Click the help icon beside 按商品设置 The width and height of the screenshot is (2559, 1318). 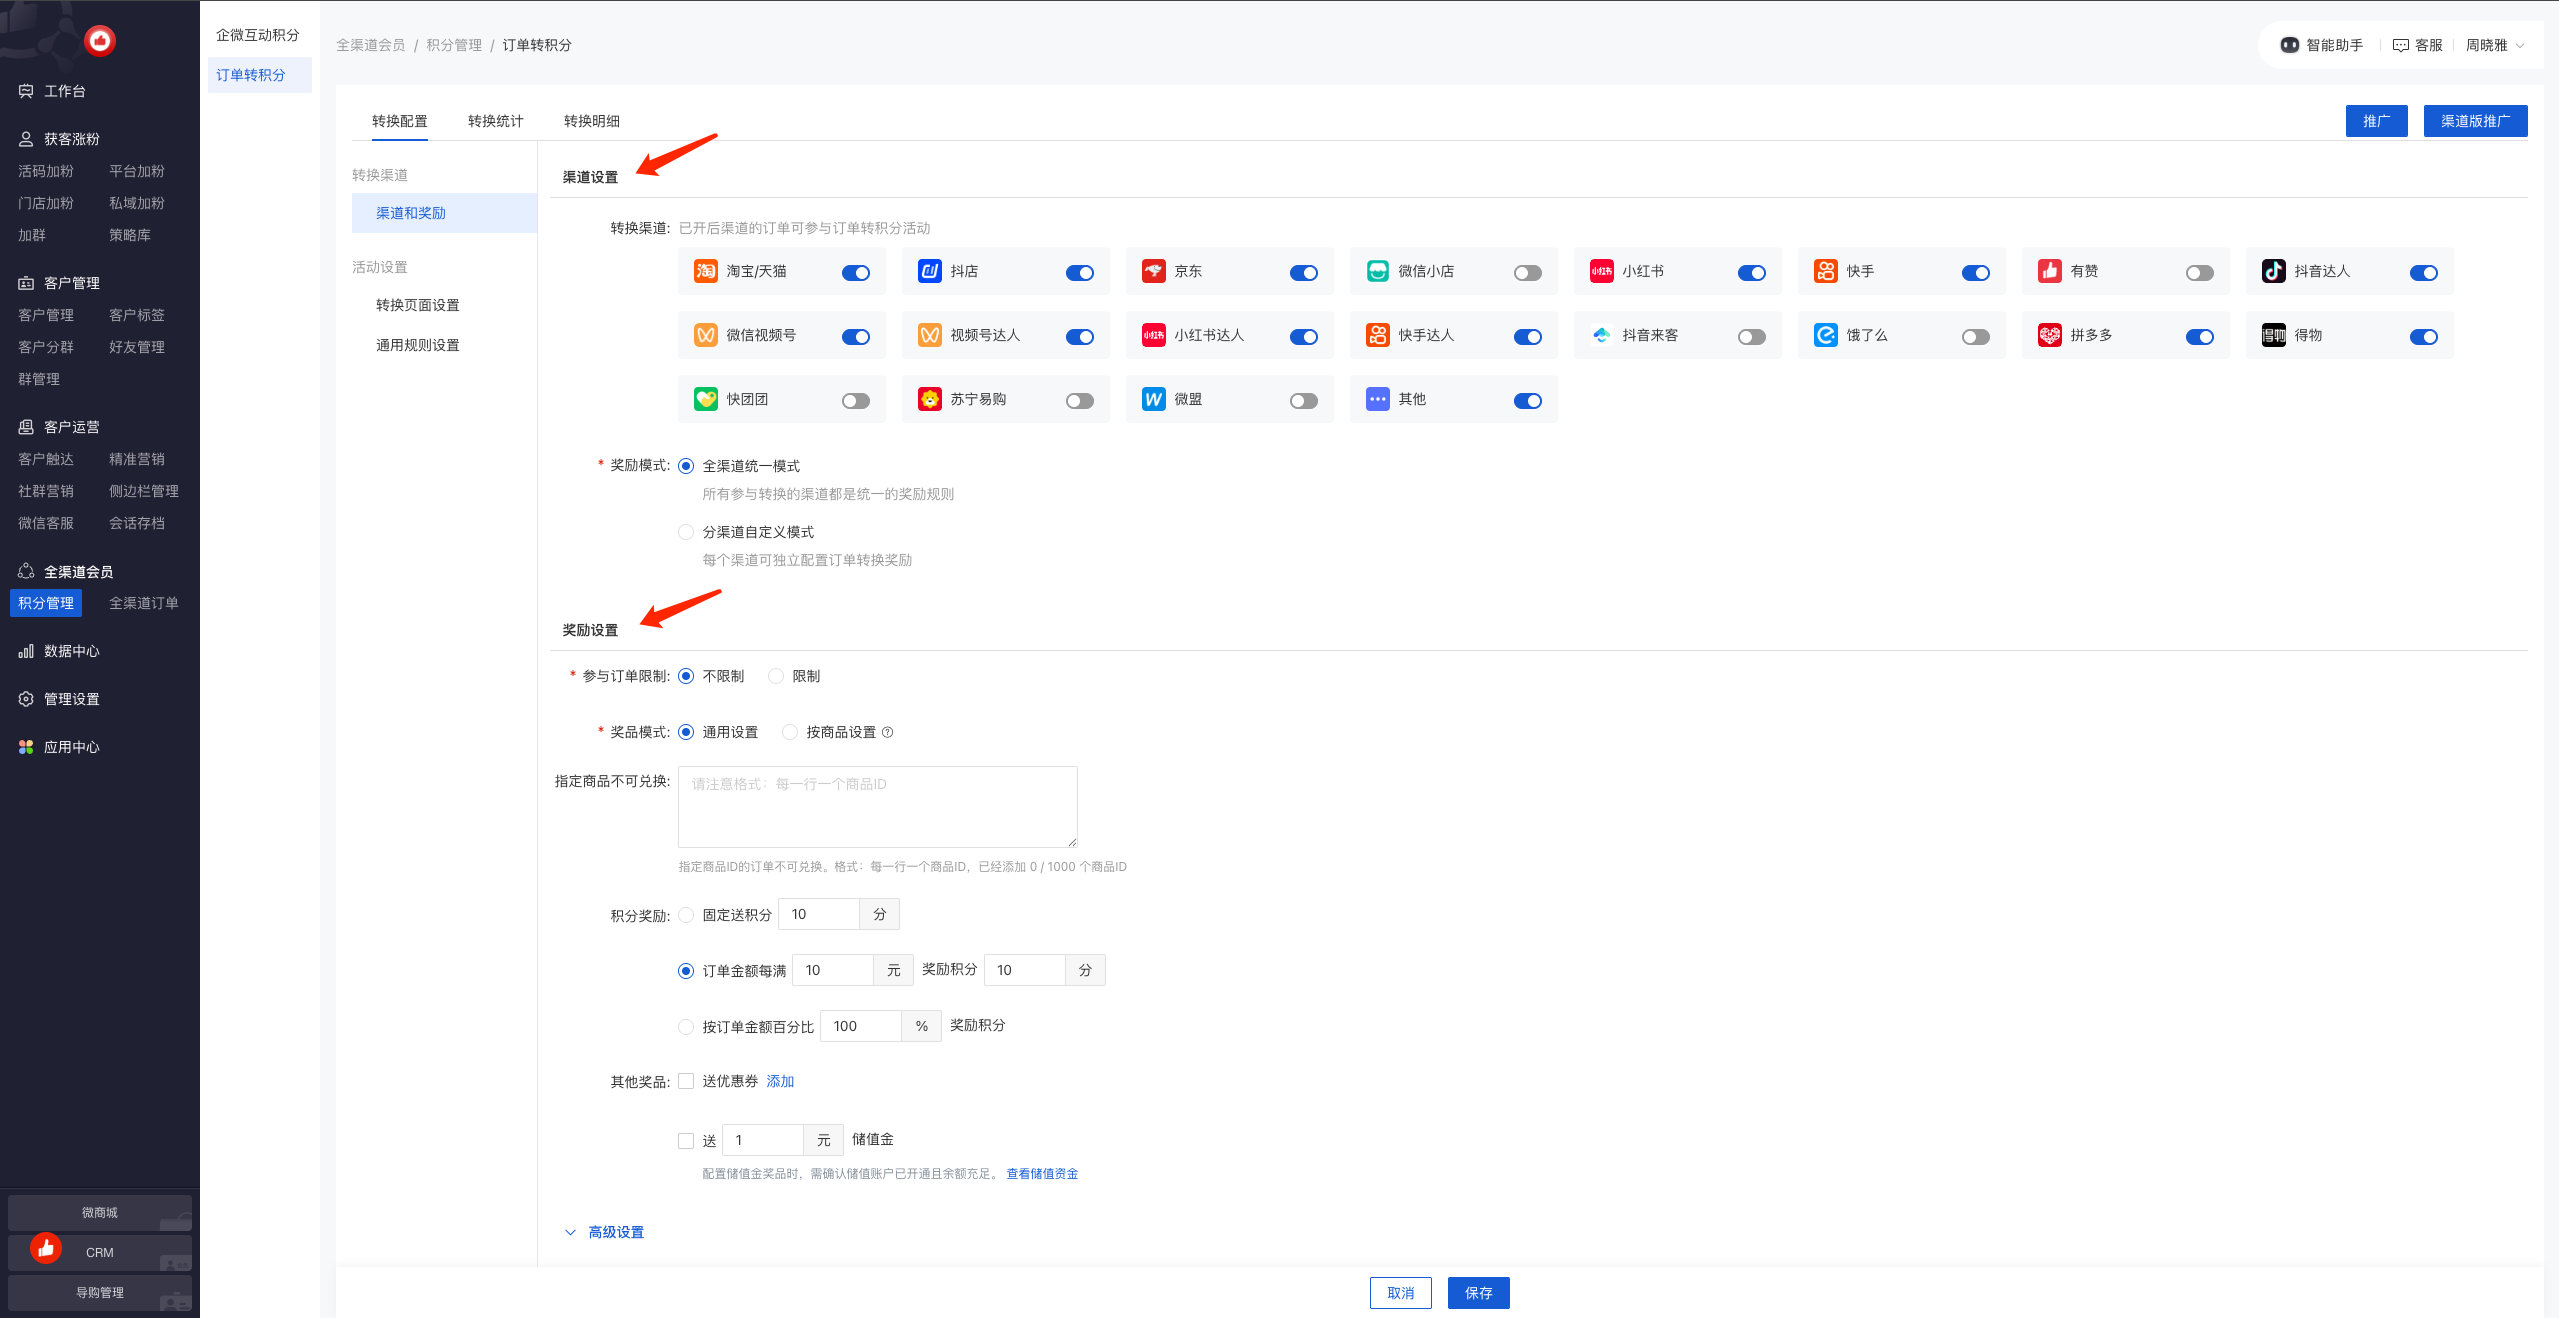tap(887, 732)
